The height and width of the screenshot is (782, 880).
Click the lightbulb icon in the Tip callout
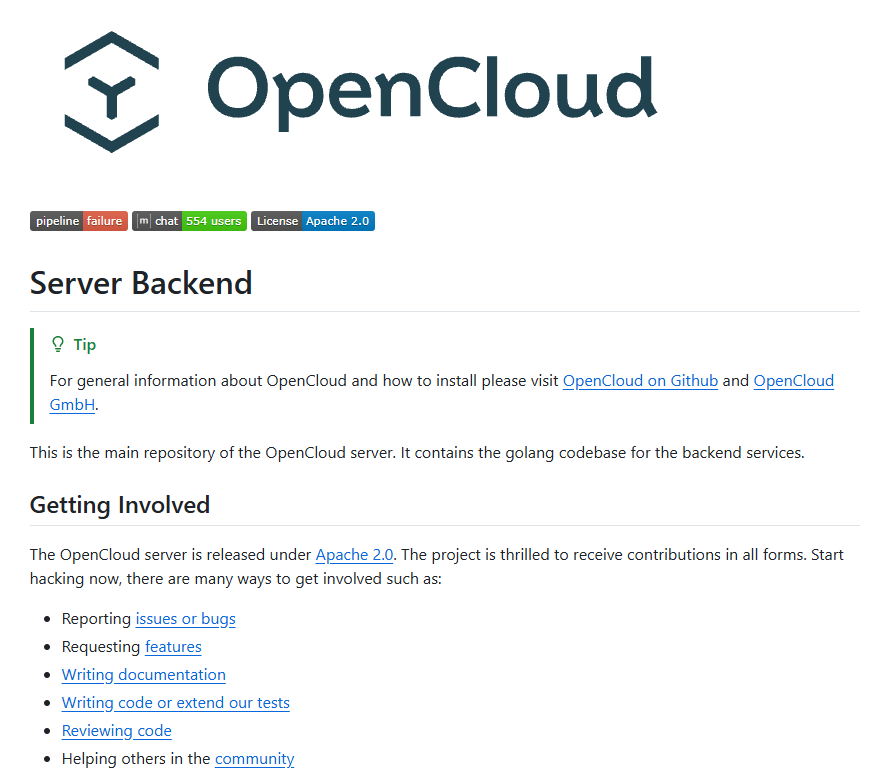(58, 344)
